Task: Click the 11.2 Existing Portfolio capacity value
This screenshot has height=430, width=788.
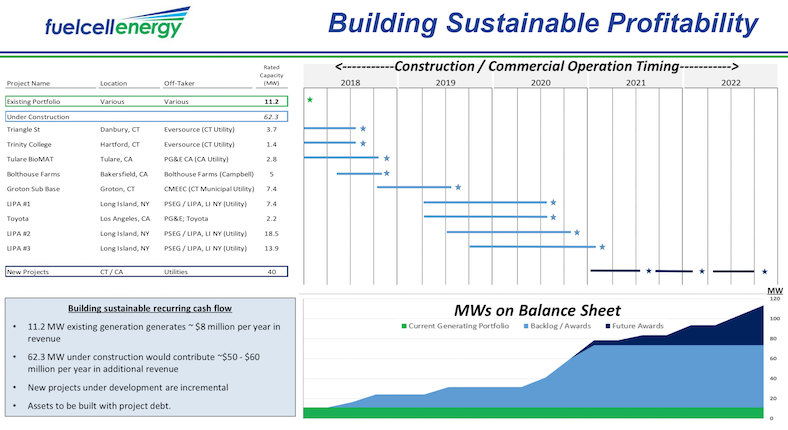Action: tap(271, 101)
